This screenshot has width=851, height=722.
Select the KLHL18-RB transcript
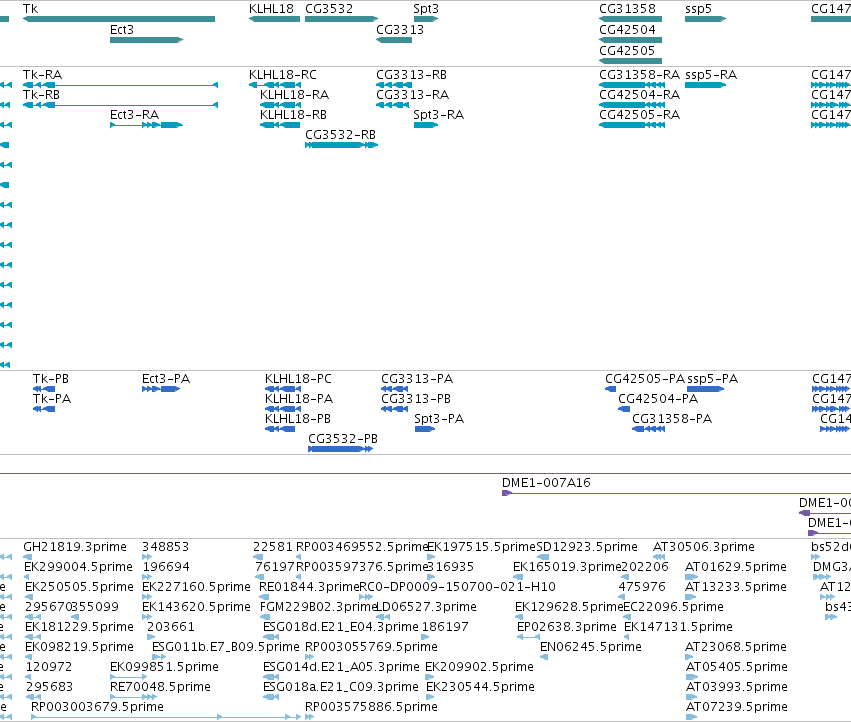280,125
